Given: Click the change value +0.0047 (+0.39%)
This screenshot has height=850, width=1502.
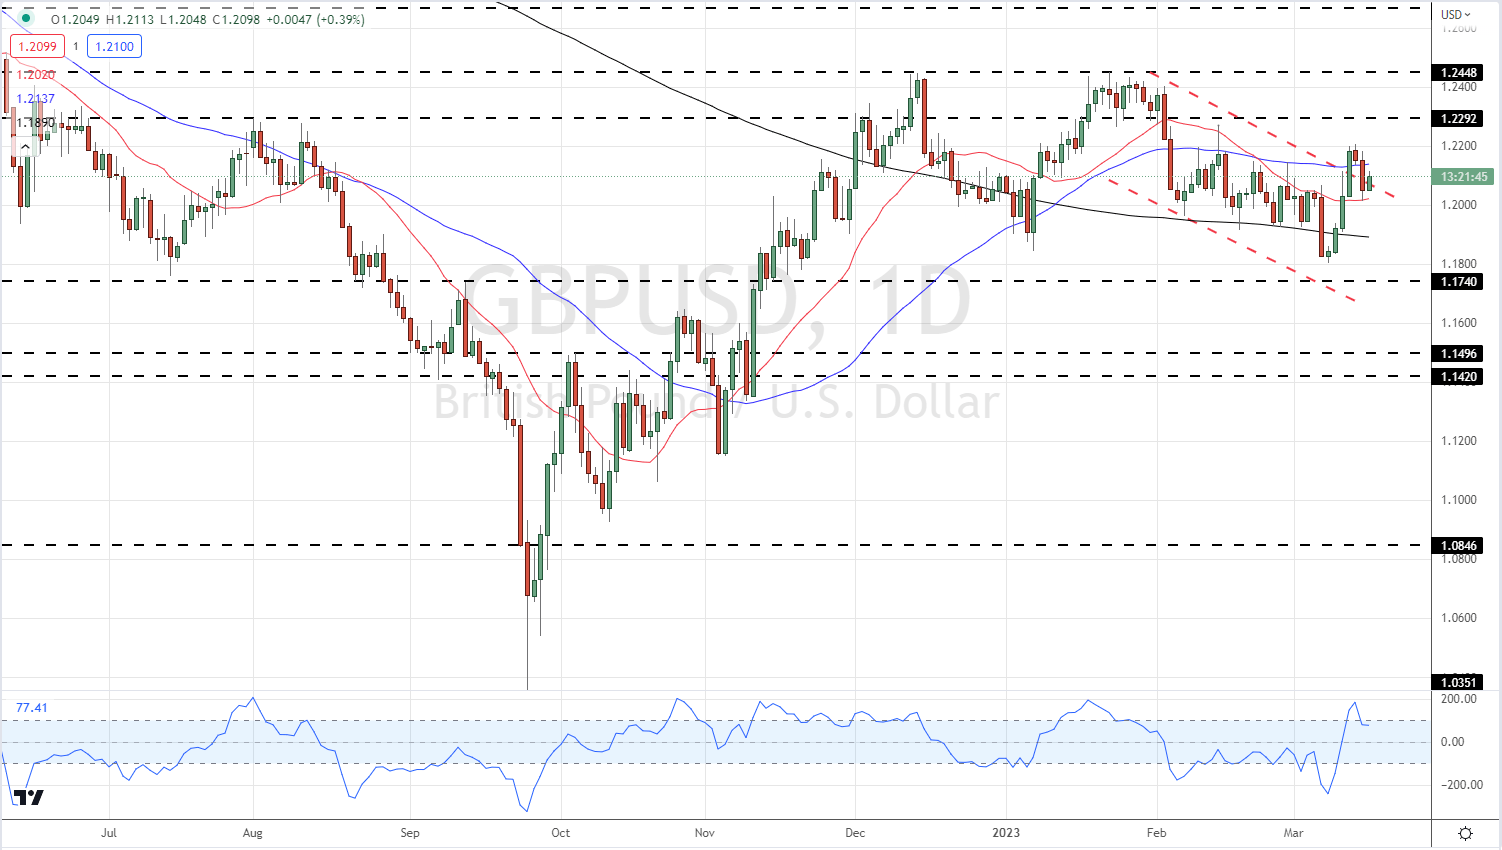Looking at the screenshot, I should click(317, 19).
